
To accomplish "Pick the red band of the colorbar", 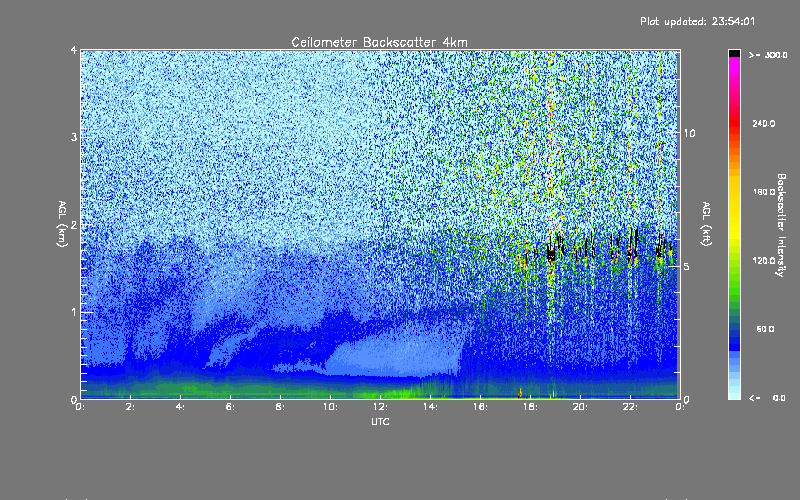I will point(734,122).
